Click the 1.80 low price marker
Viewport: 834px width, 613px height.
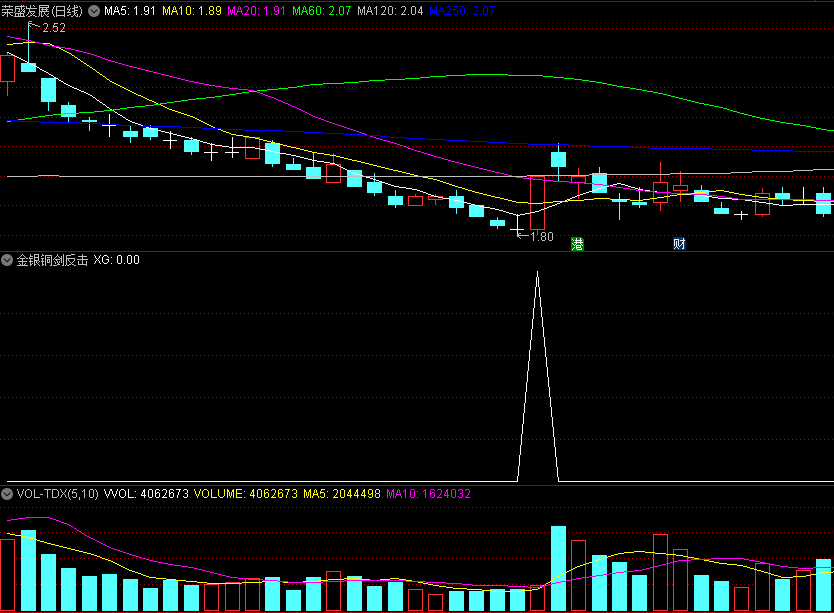[542, 237]
